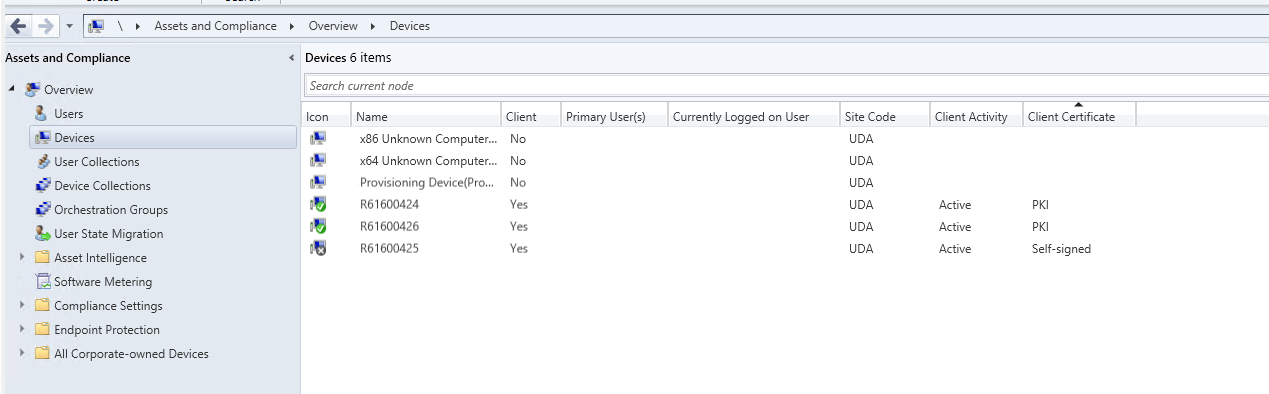Screen dimensions: 1269x394
Task: Click the Software Metering icon
Action: (x=42, y=282)
